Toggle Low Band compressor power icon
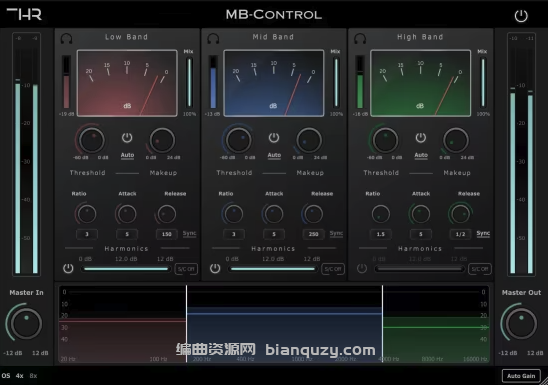Viewport: 548px width, 385px height. tap(127, 138)
